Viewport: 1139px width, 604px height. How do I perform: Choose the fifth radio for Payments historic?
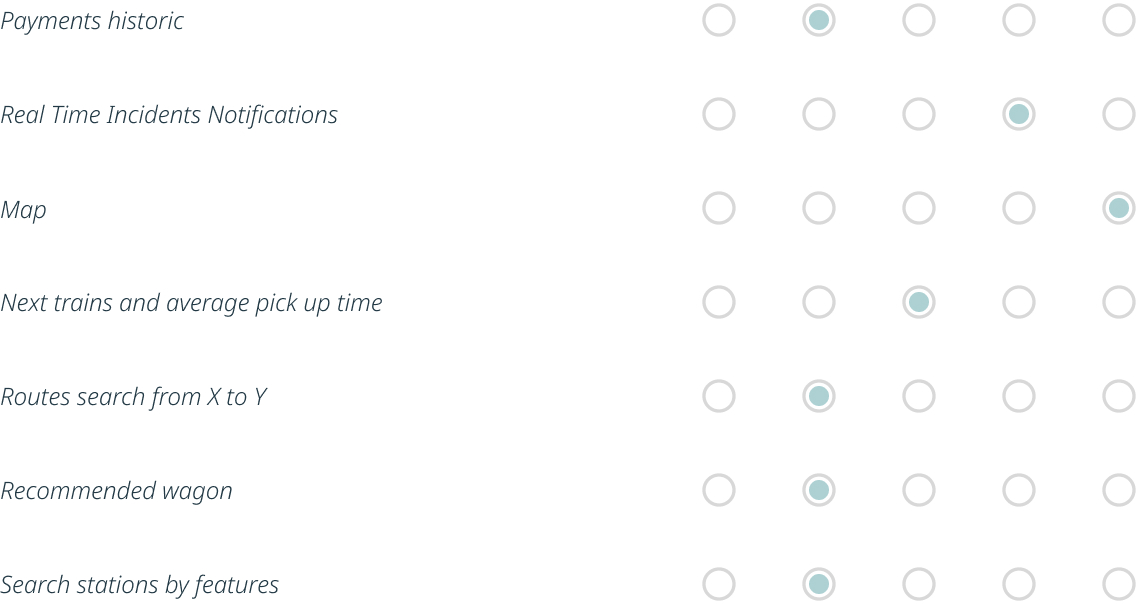click(1119, 20)
